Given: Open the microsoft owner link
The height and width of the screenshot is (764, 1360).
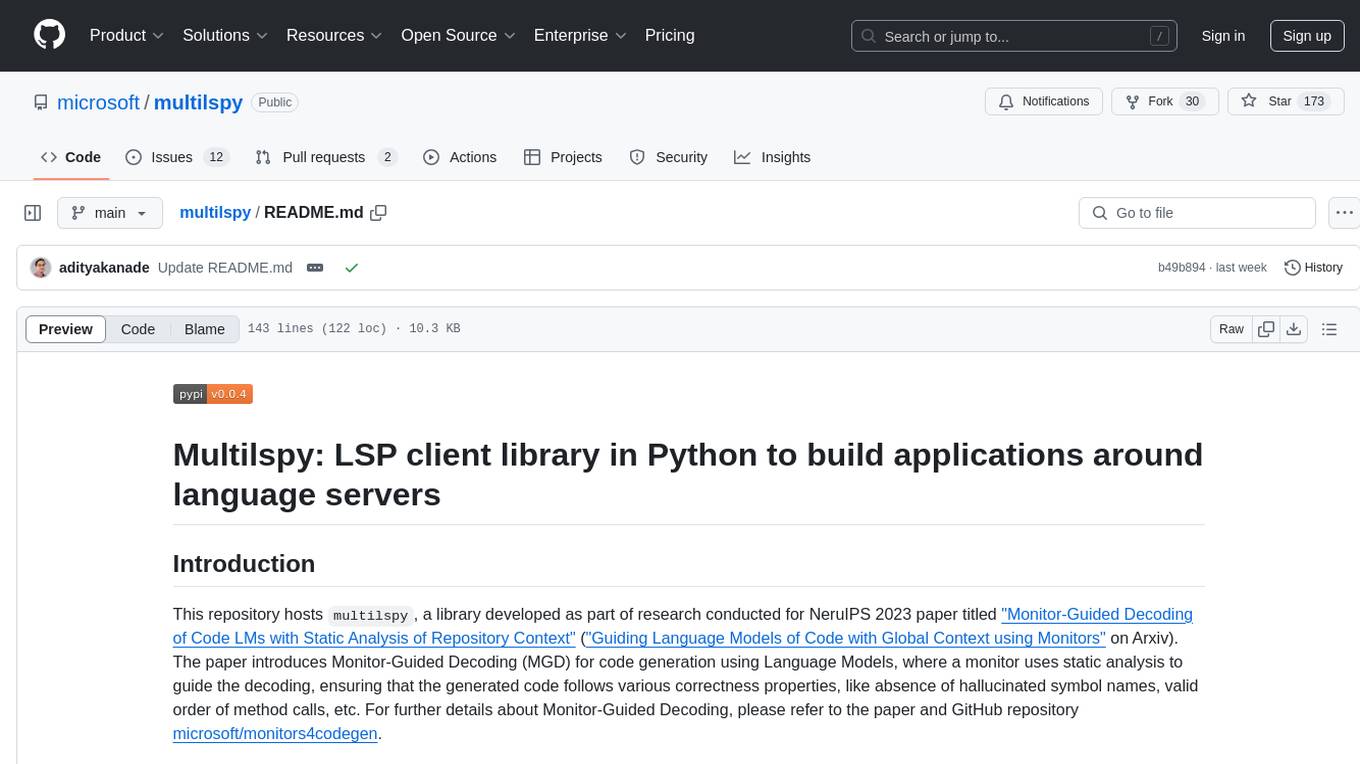Looking at the screenshot, I should tap(98, 102).
